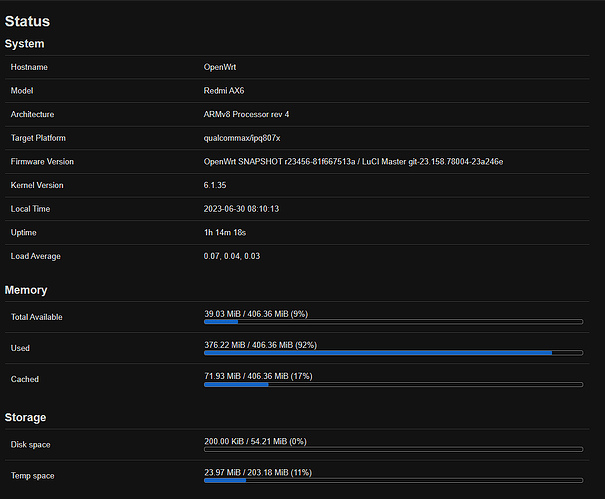The width and height of the screenshot is (605, 499).
Task: Click the Temp space usage bar
Action: tap(393, 480)
